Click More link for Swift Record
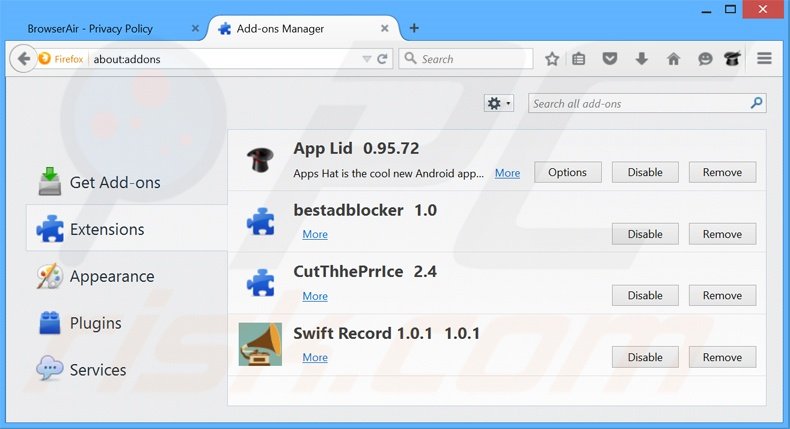790x429 pixels. click(315, 357)
